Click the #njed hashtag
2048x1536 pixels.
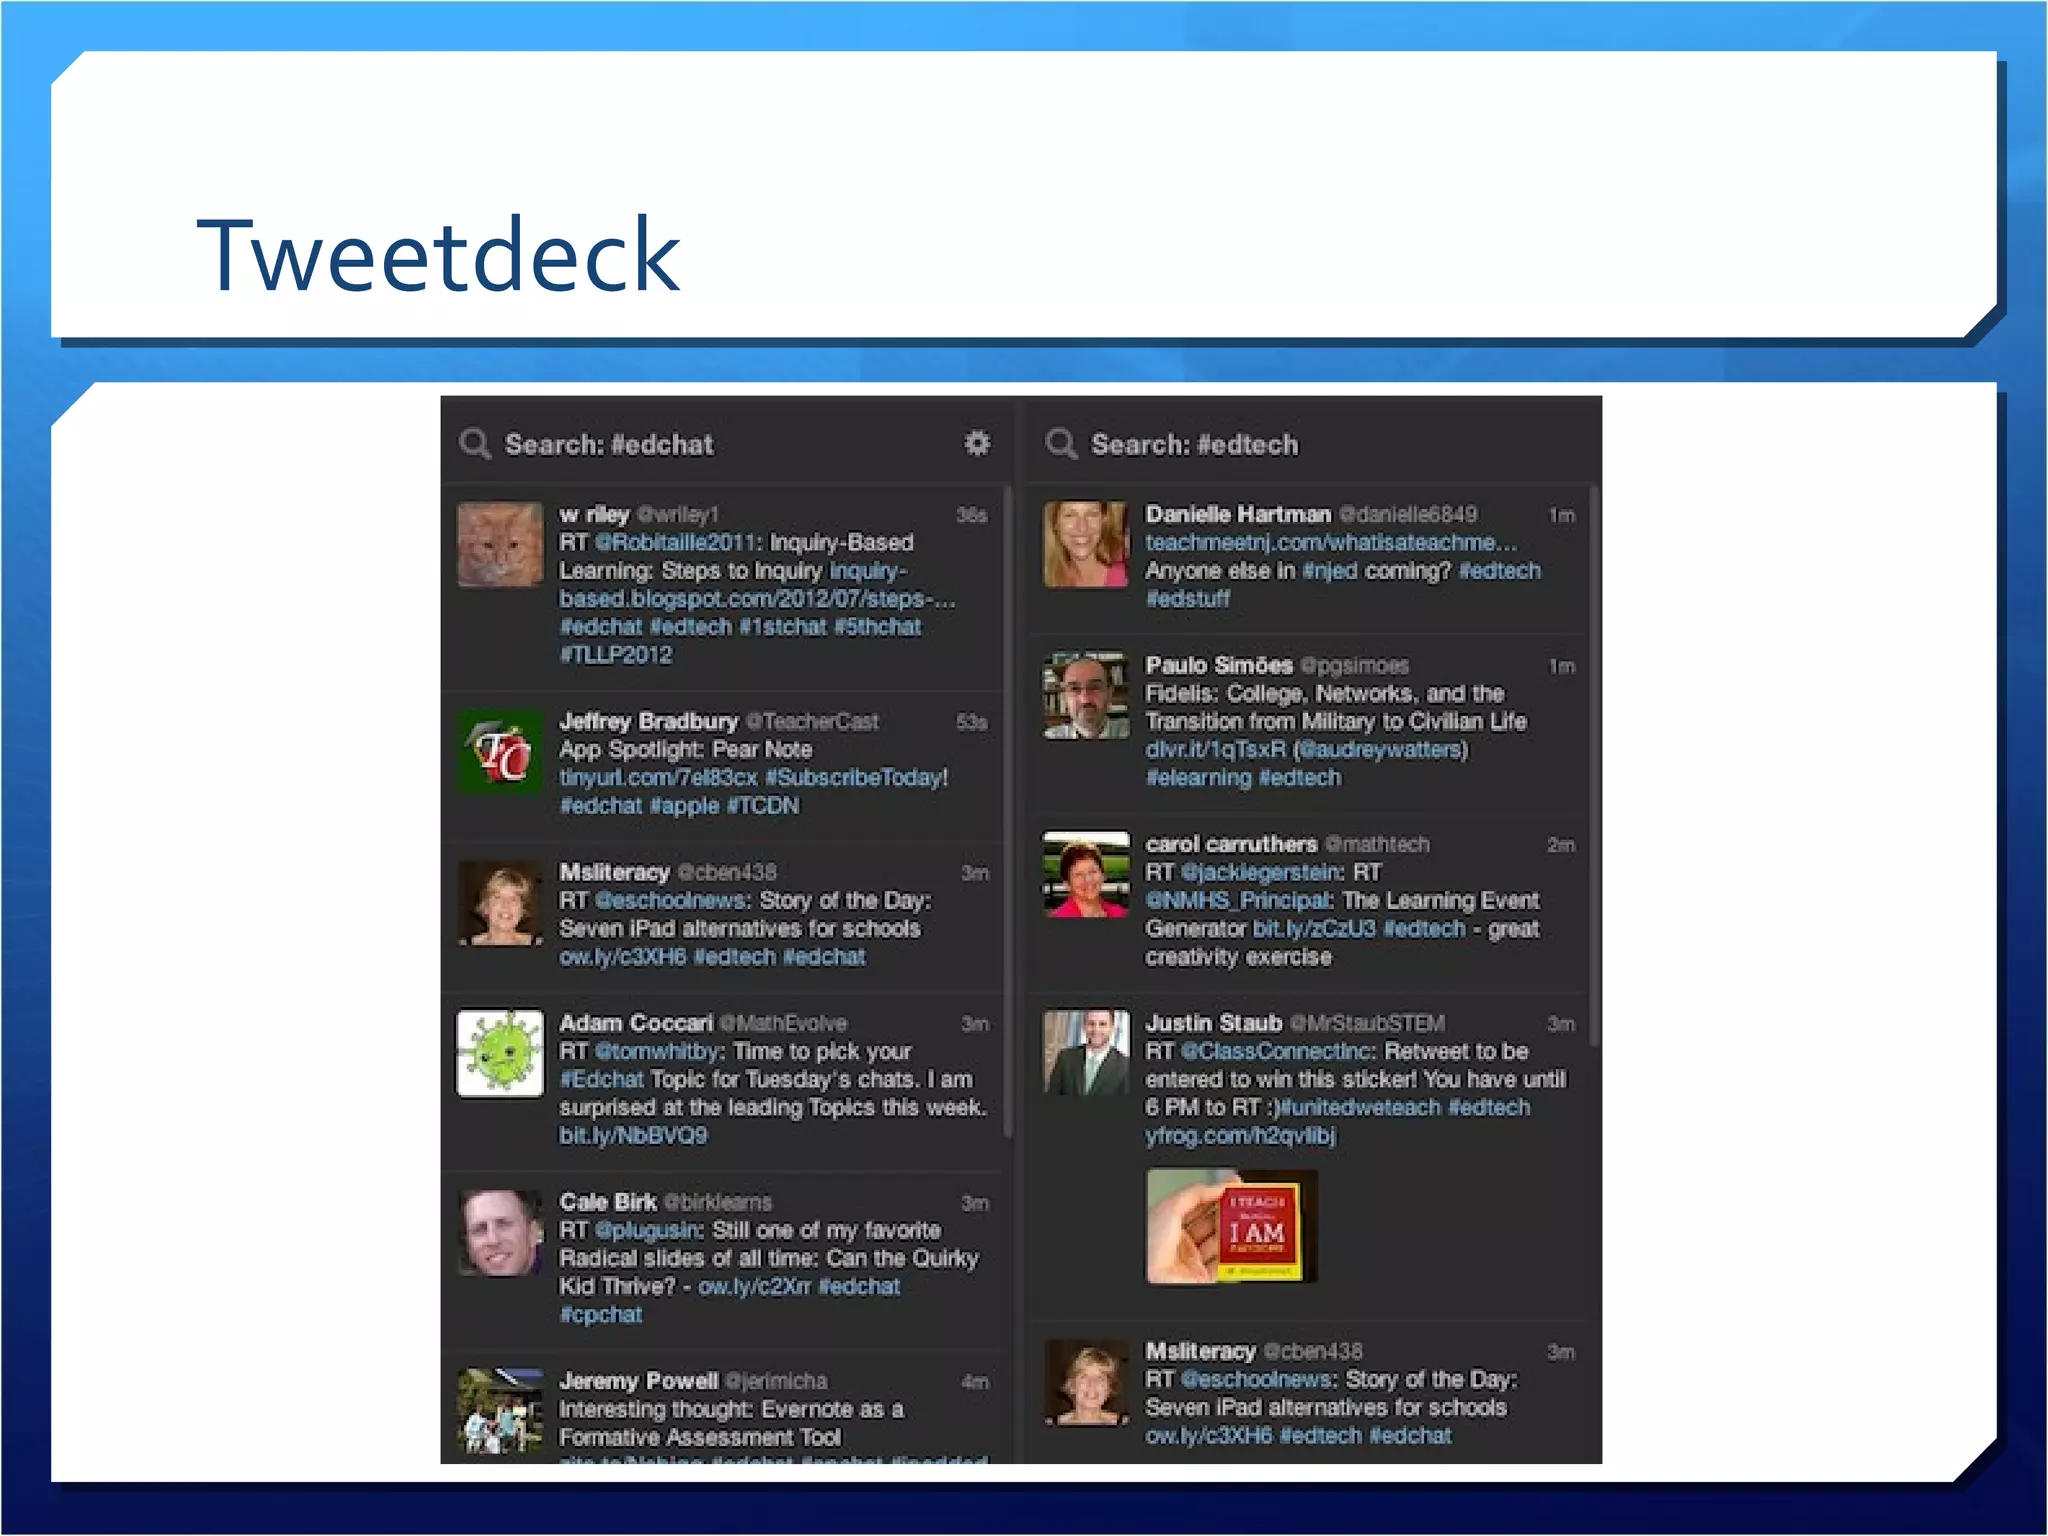point(1330,571)
